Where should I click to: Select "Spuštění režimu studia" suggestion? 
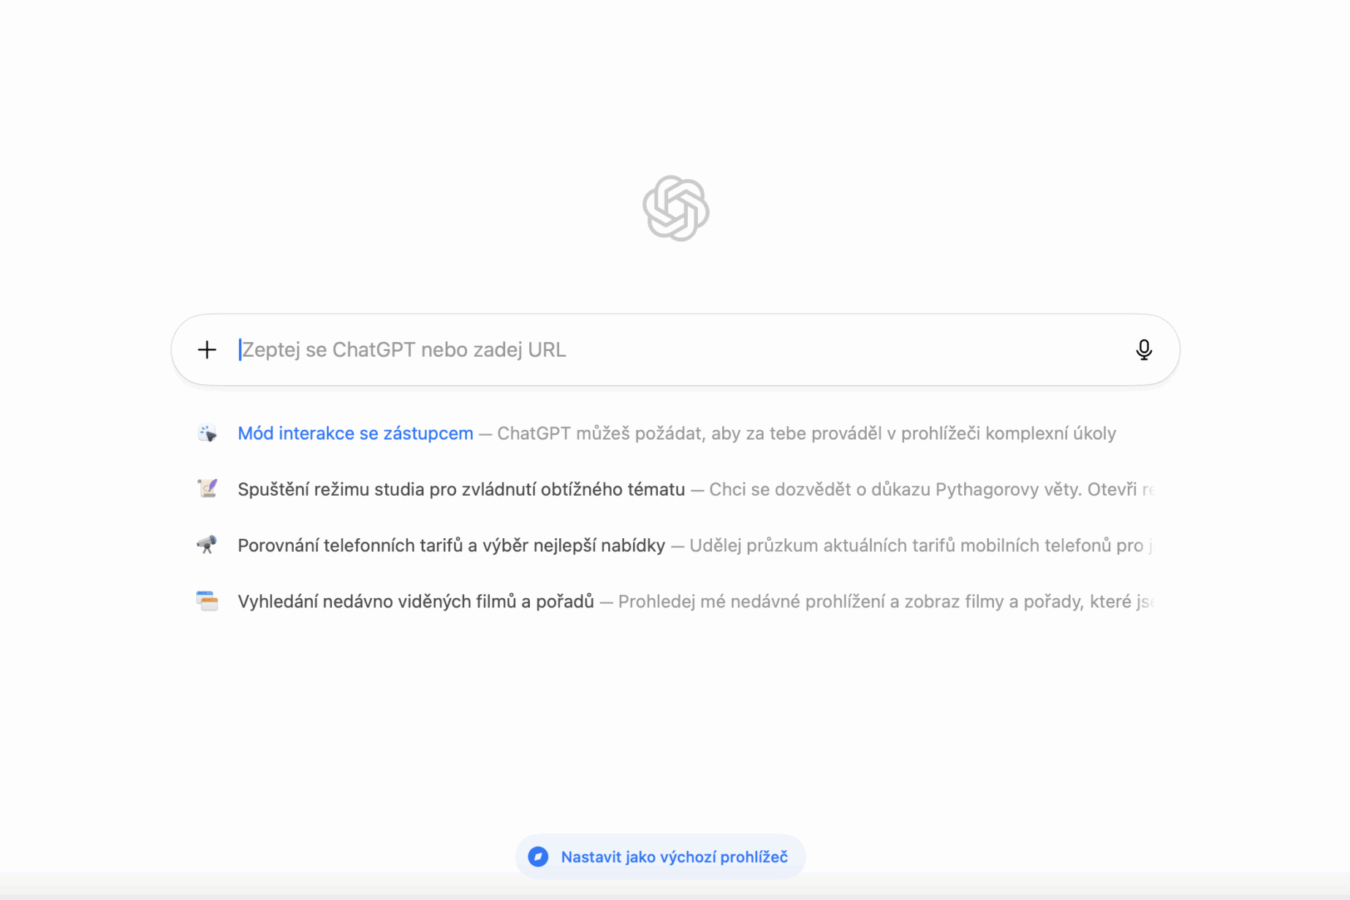[x=461, y=489]
